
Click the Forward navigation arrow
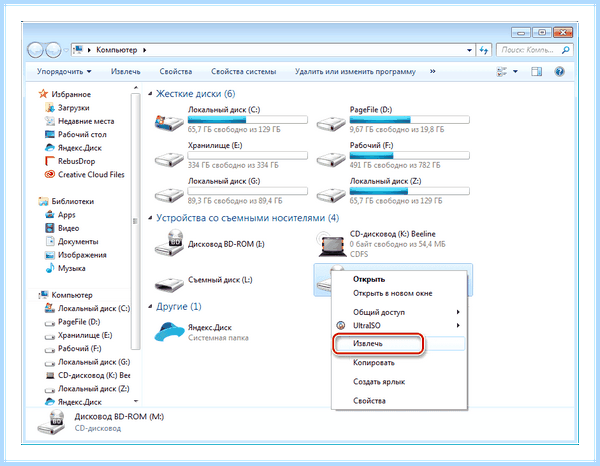[53, 50]
